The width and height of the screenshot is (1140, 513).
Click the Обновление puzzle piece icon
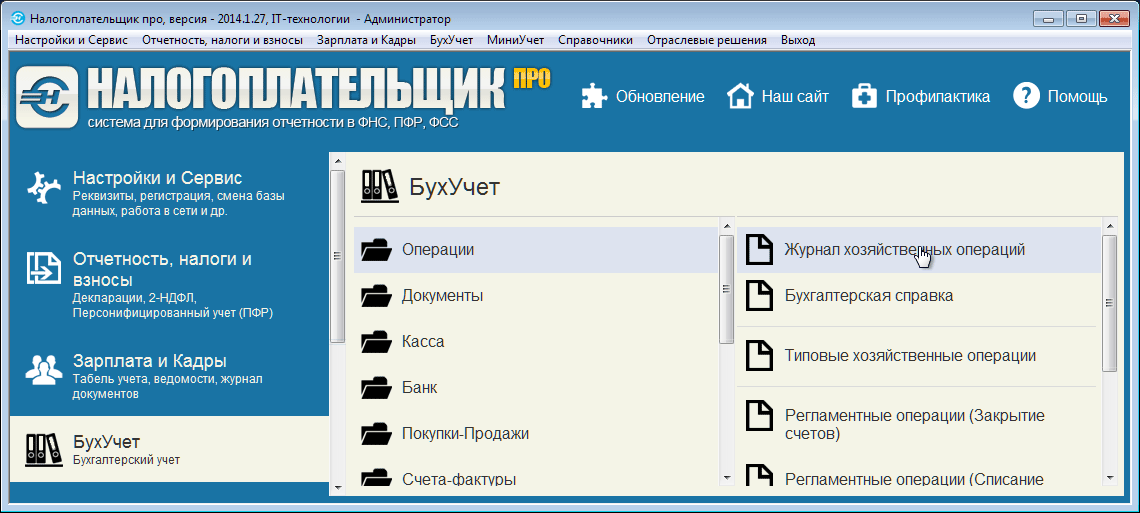coord(594,96)
